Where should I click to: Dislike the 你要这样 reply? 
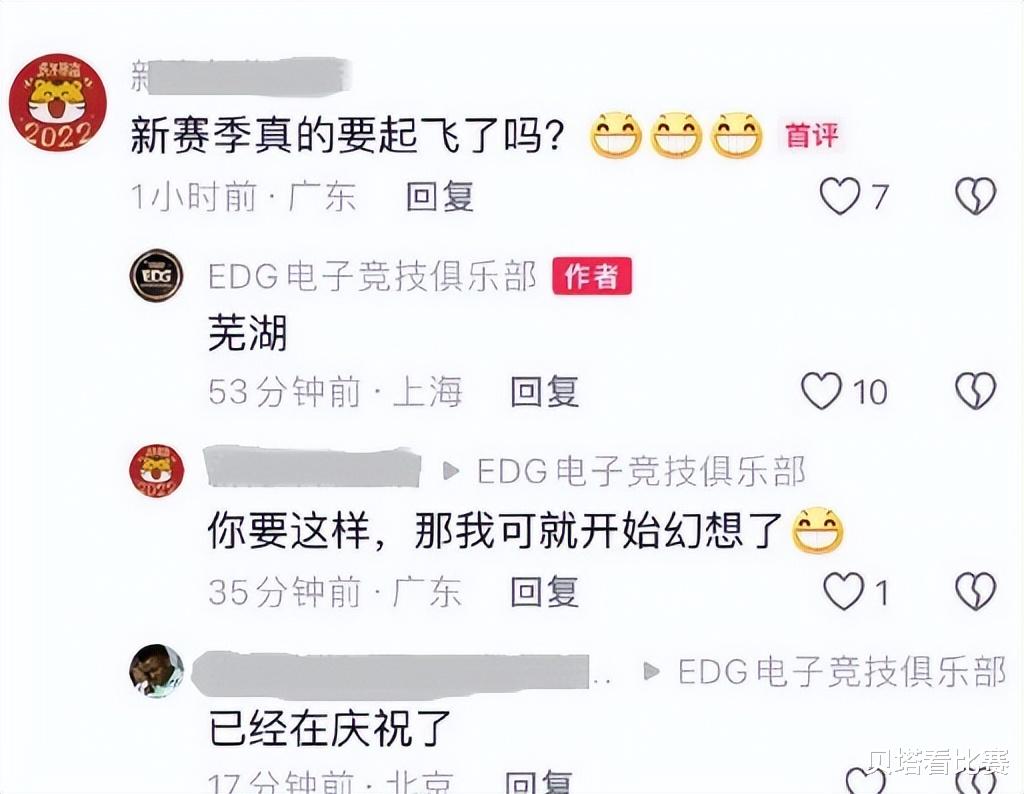point(976,592)
